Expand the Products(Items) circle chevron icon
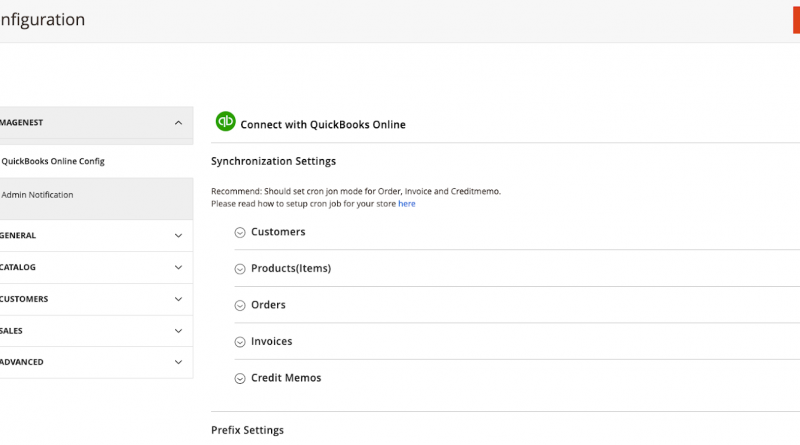 coord(240,269)
